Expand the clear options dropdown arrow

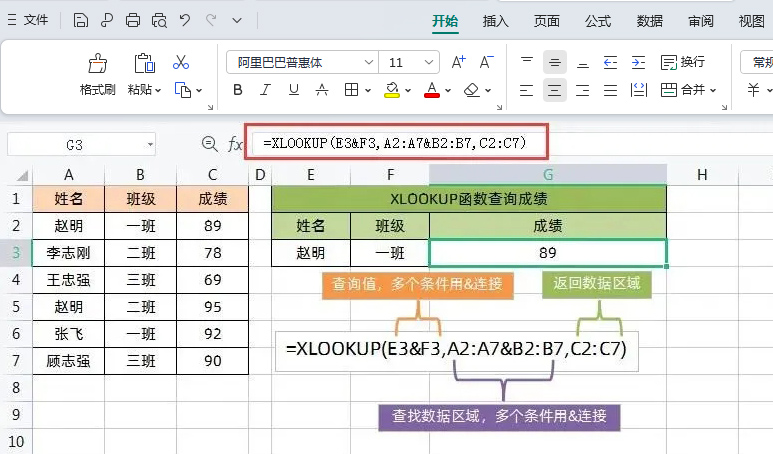(488, 90)
